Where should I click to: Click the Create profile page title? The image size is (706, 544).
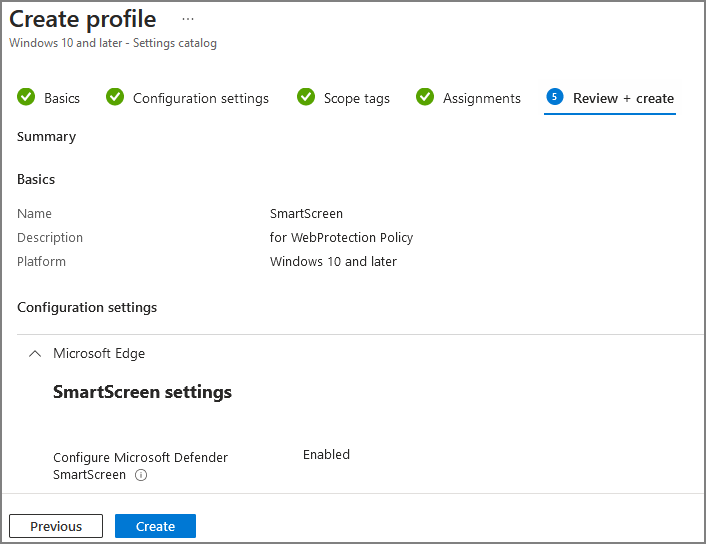tap(83, 19)
